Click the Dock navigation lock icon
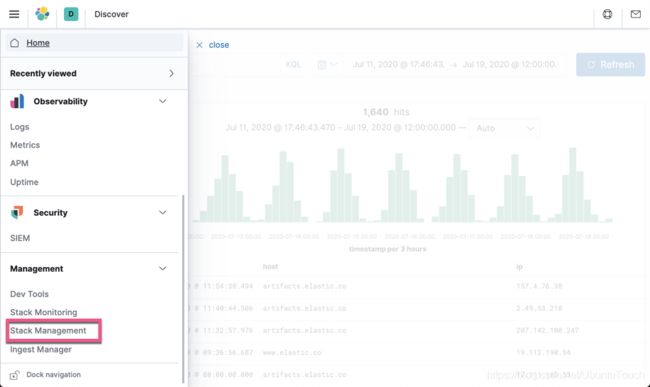 [14, 375]
